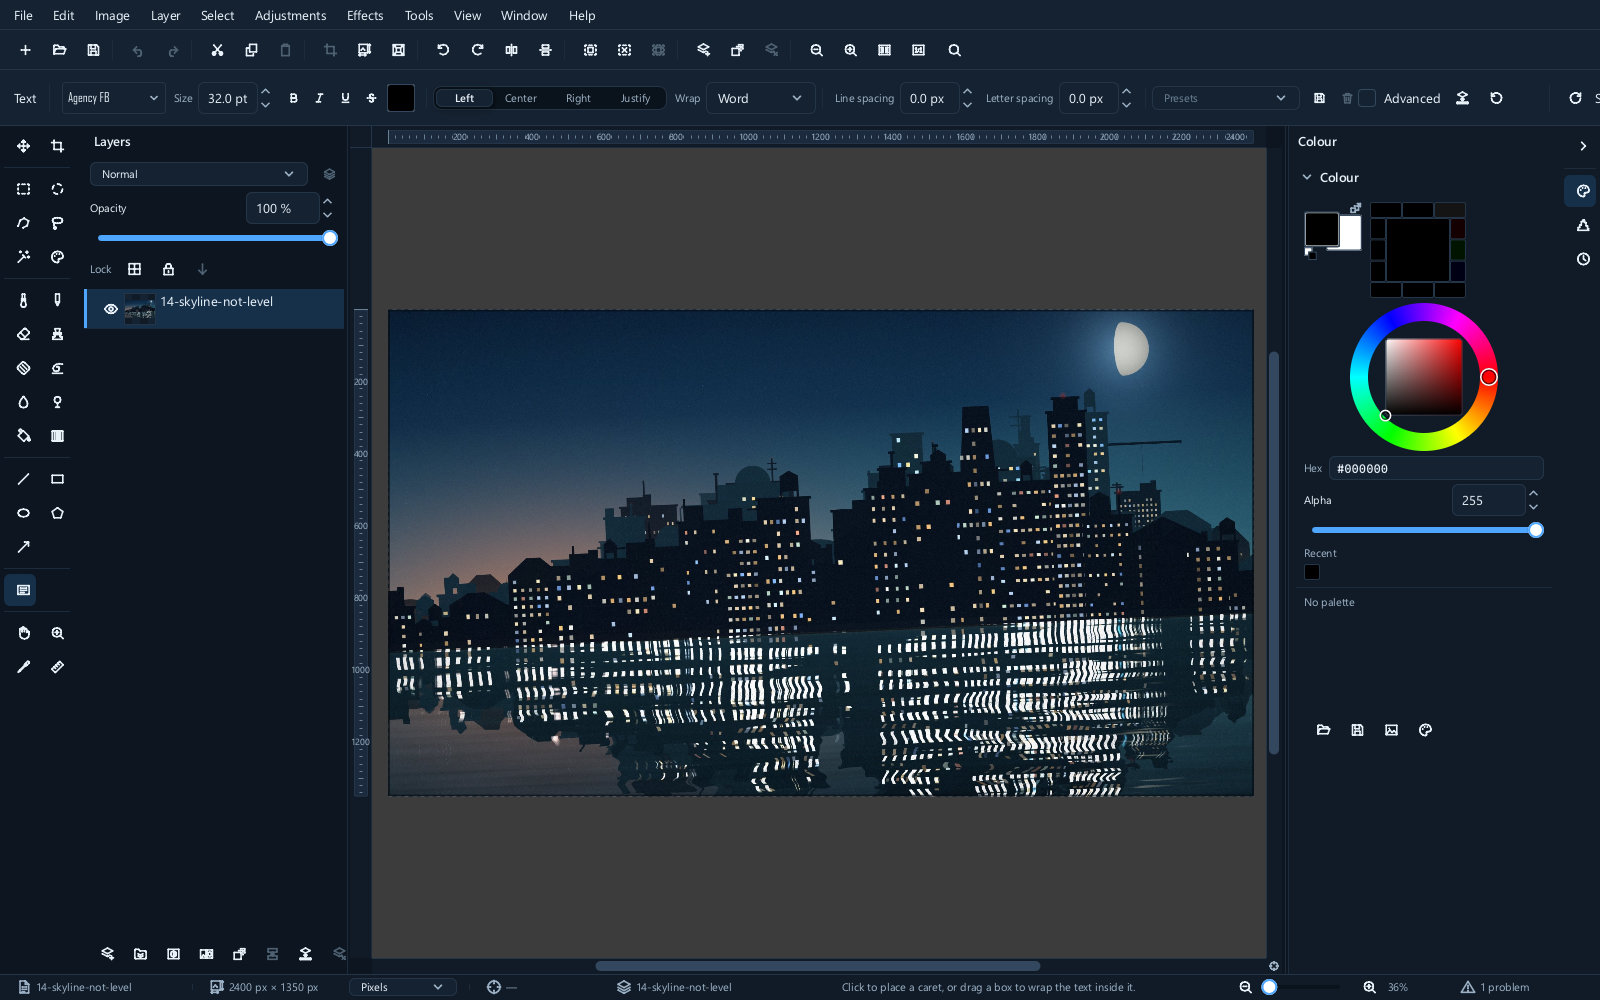Increase the Alpha value stepper
Screen dimensions: 1600x1000
(x=1534, y=493)
